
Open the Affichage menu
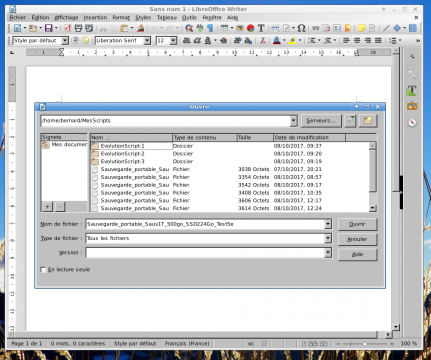(66, 17)
